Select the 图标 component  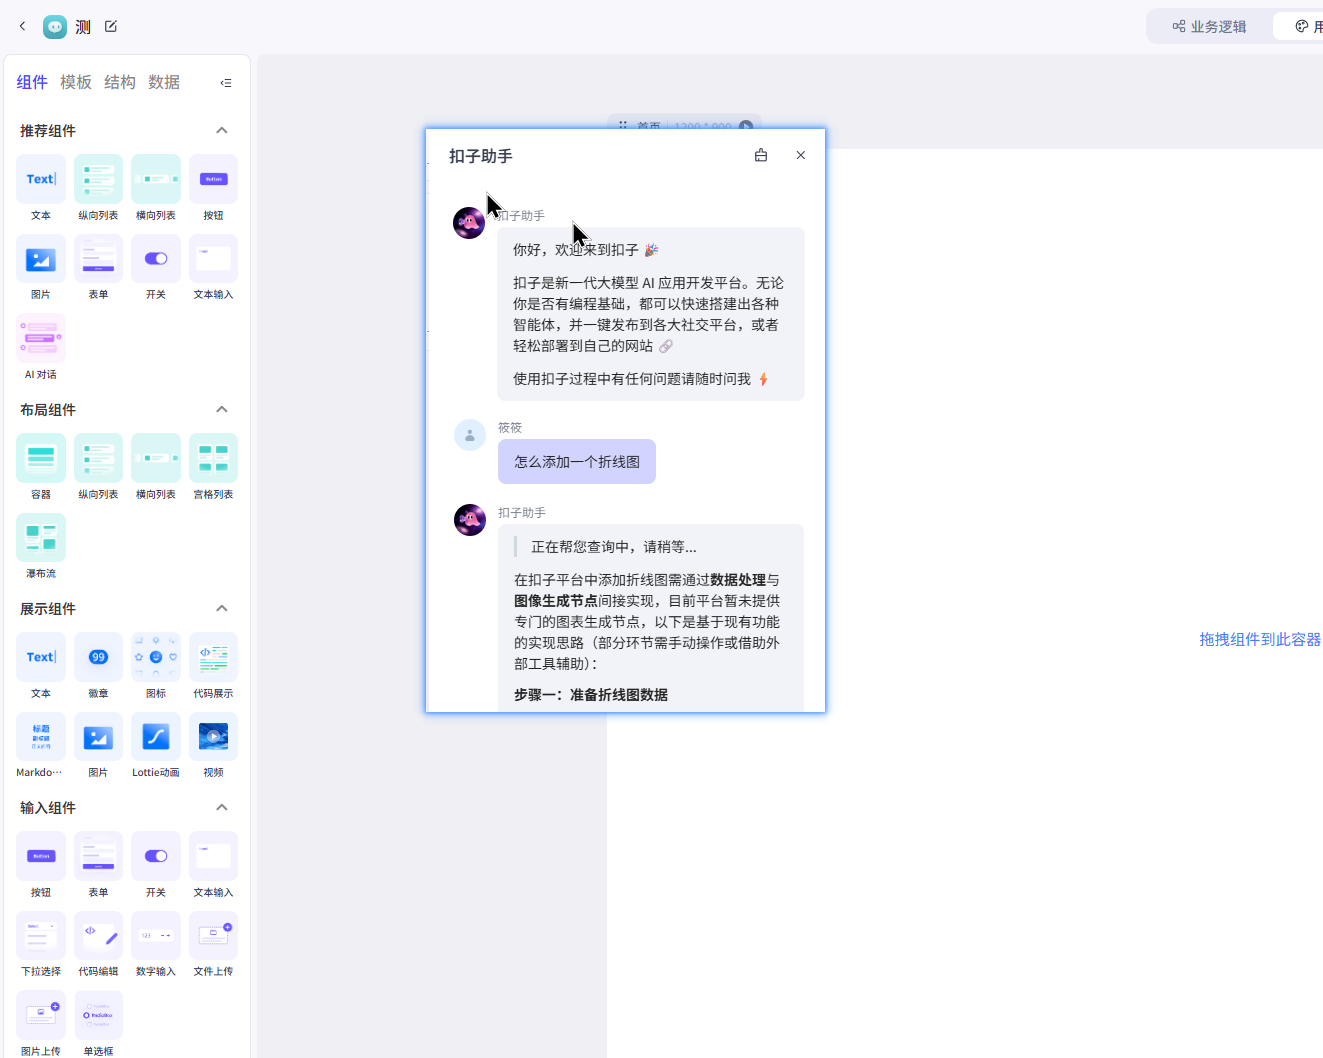click(x=156, y=666)
